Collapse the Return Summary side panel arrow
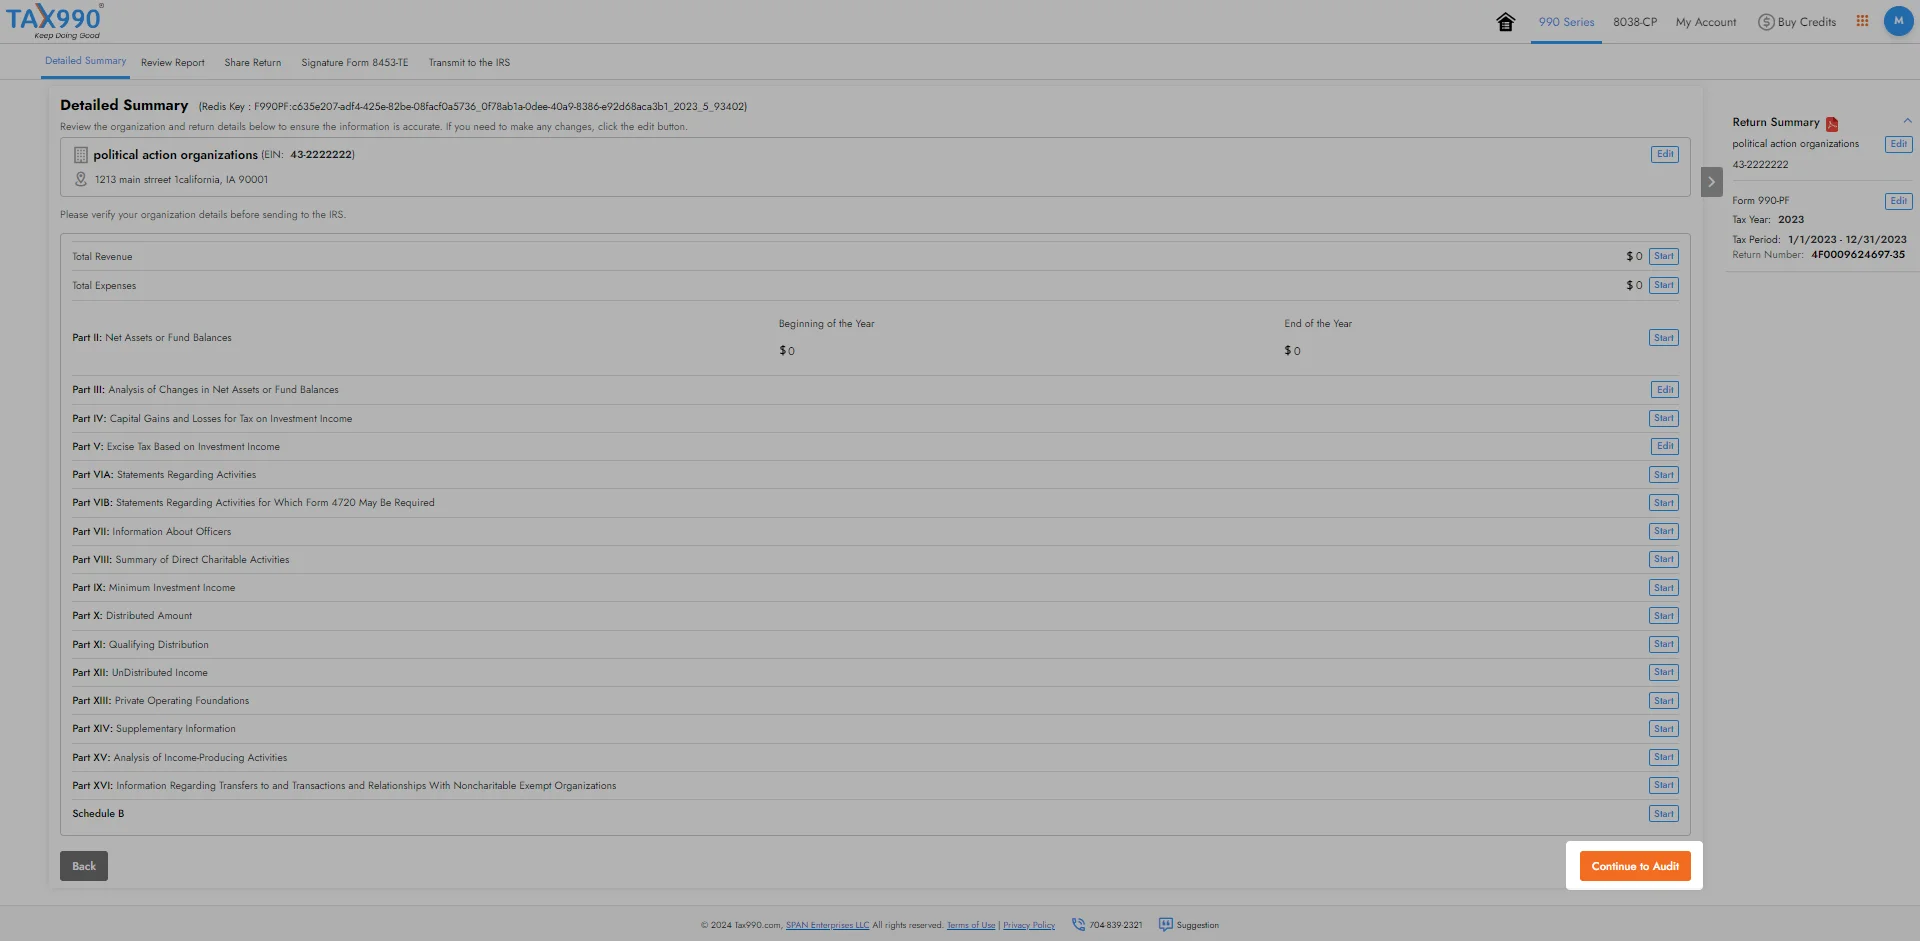The image size is (1920, 941). click(1711, 182)
